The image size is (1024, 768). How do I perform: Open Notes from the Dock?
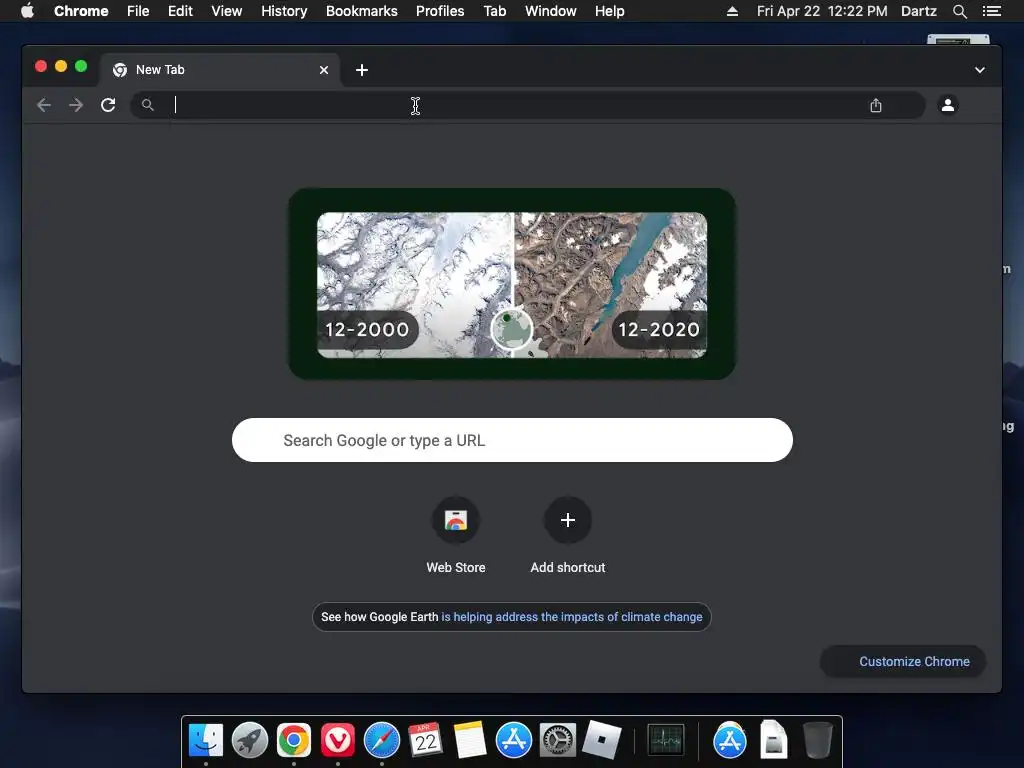(x=470, y=740)
